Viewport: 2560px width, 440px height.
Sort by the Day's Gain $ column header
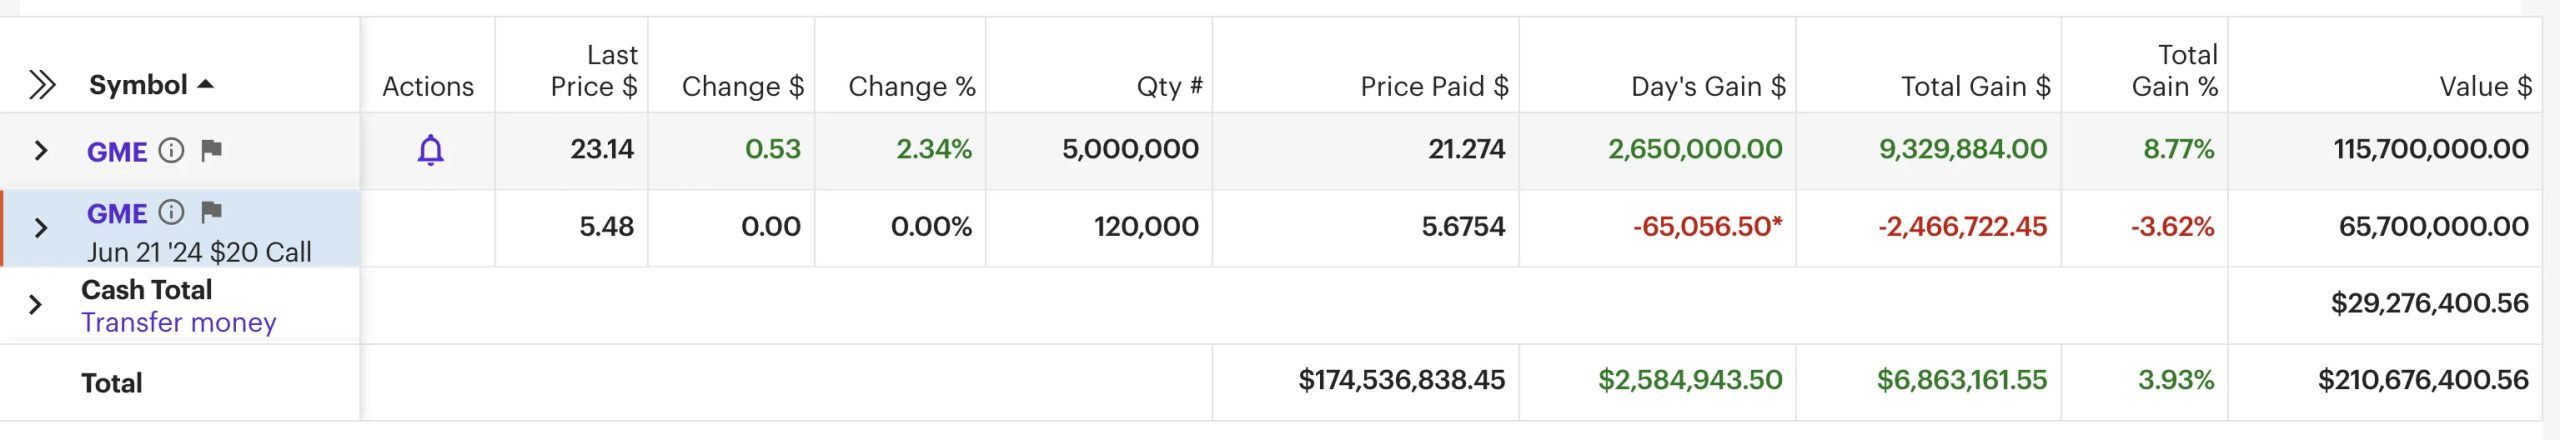pyautogui.click(x=1707, y=87)
